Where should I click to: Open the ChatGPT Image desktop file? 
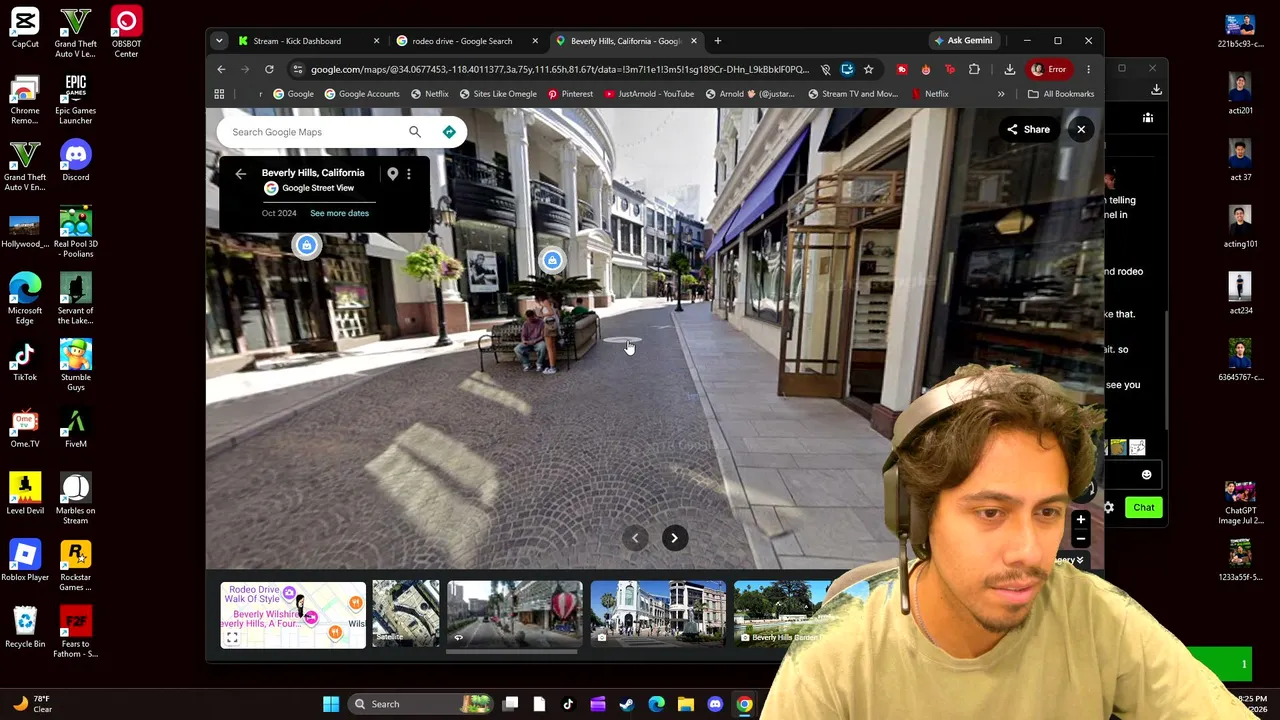[x=1240, y=503]
